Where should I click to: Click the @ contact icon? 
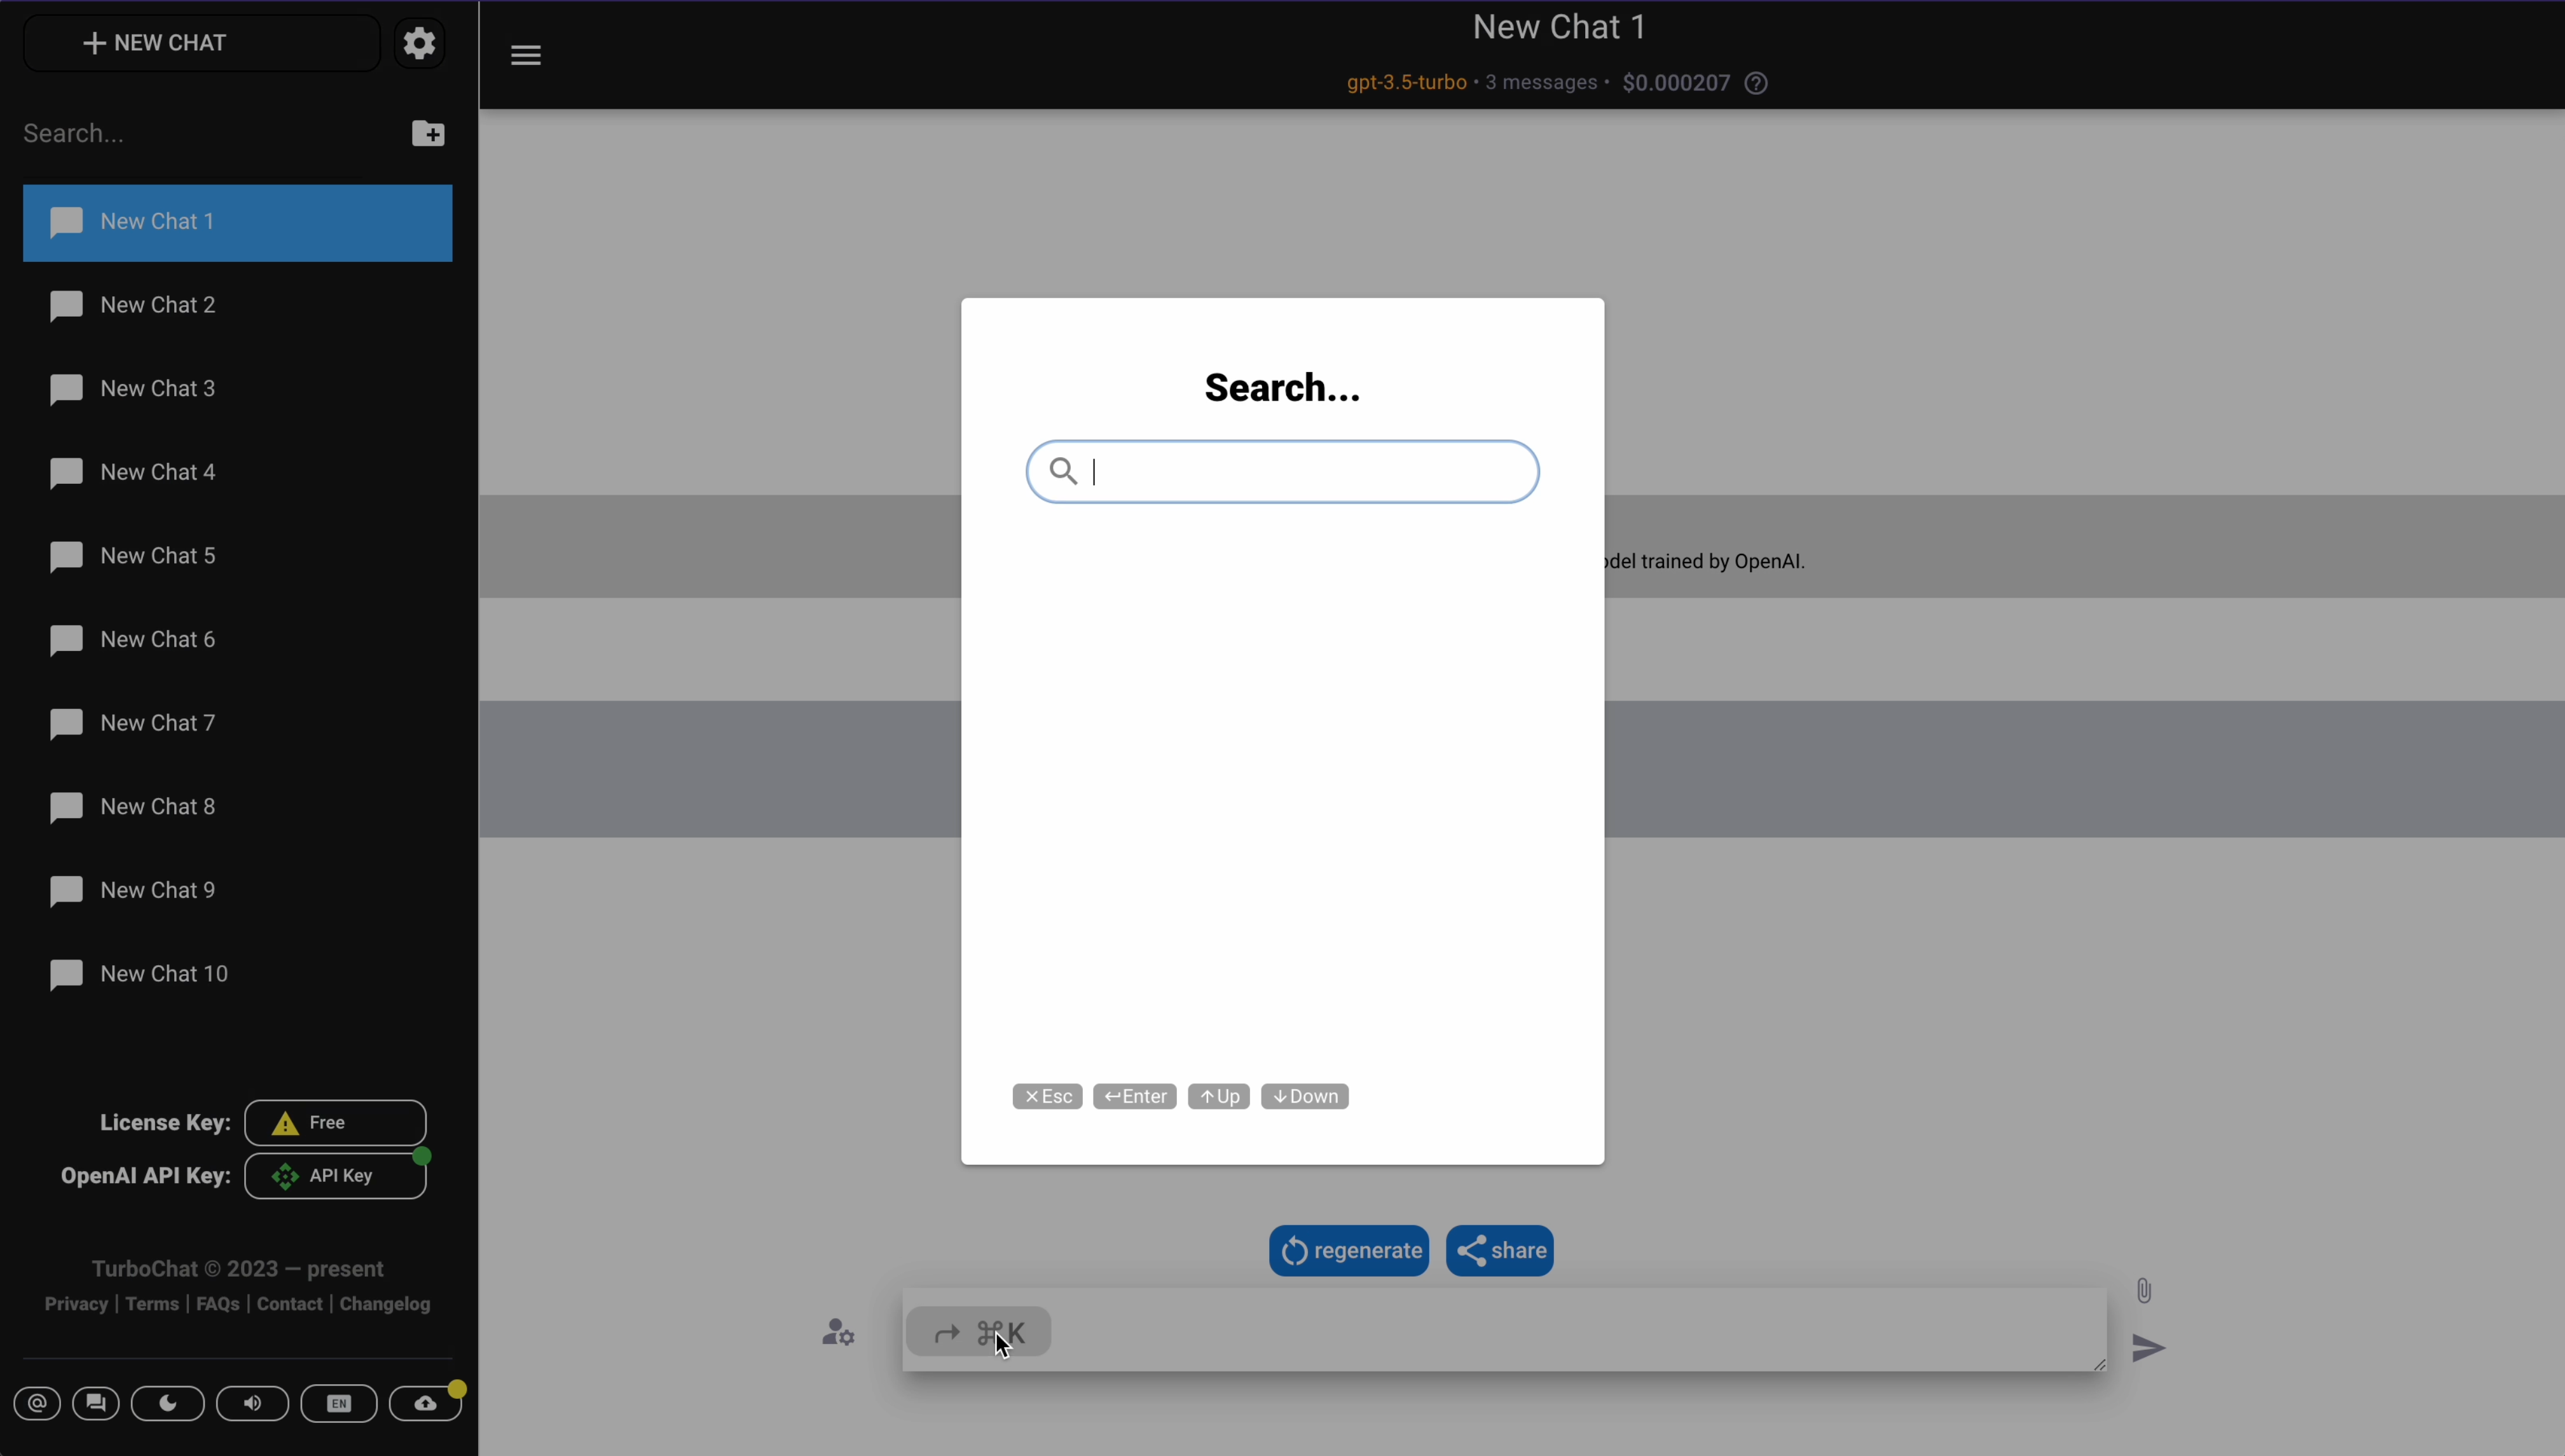(37, 1403)
